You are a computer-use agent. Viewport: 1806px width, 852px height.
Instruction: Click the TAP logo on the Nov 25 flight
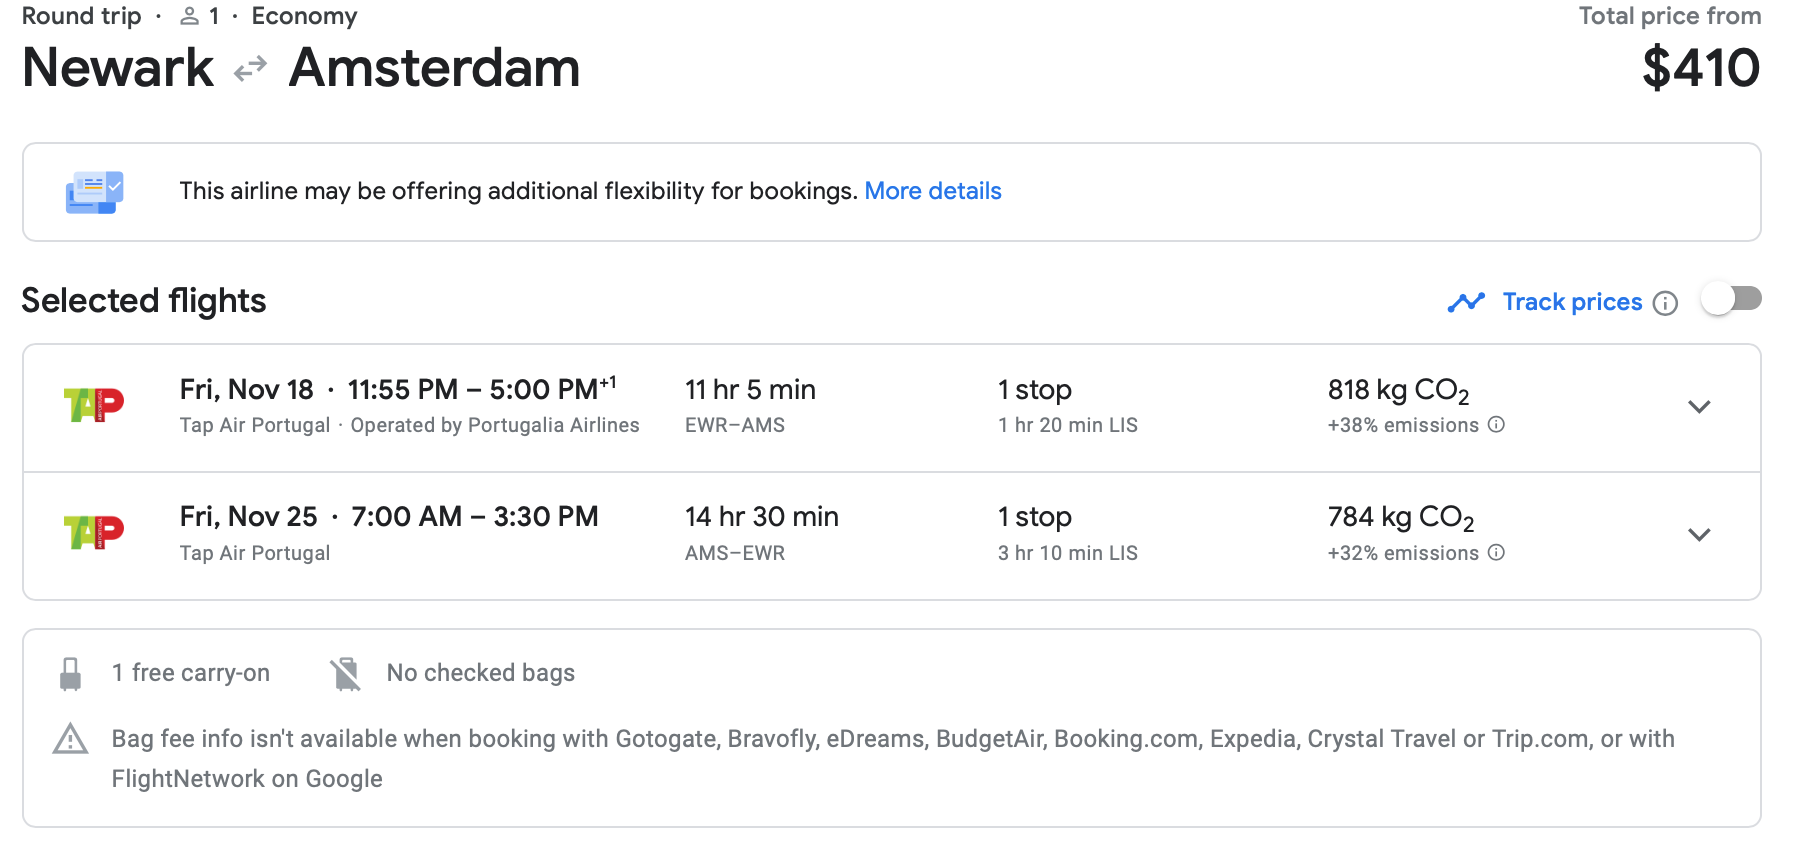point(94,532)
